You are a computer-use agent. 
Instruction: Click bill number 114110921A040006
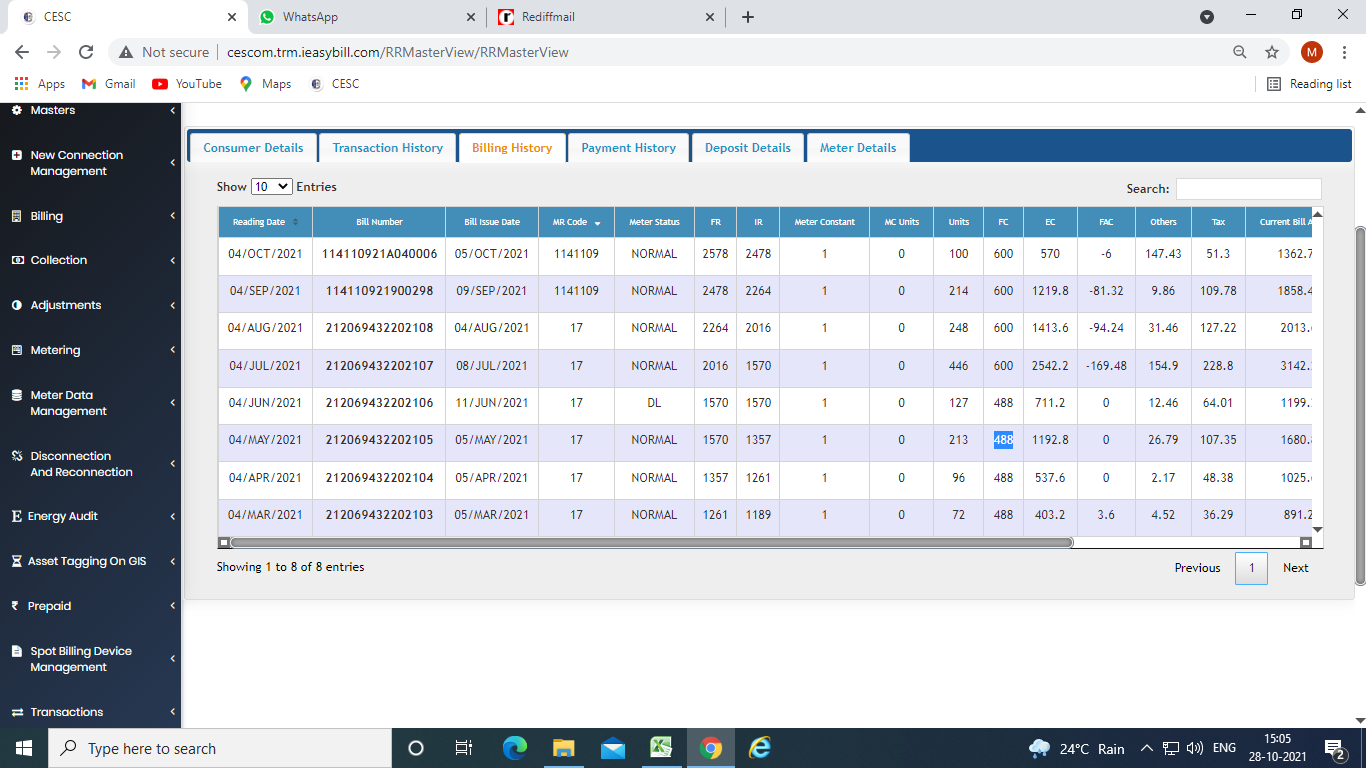380,254
